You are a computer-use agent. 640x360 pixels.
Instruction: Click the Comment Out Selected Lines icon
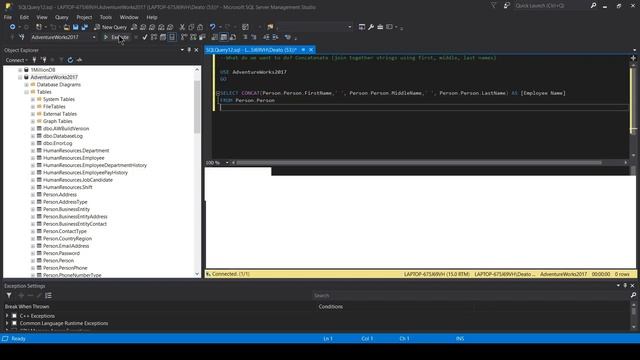(x=245, y=37)
